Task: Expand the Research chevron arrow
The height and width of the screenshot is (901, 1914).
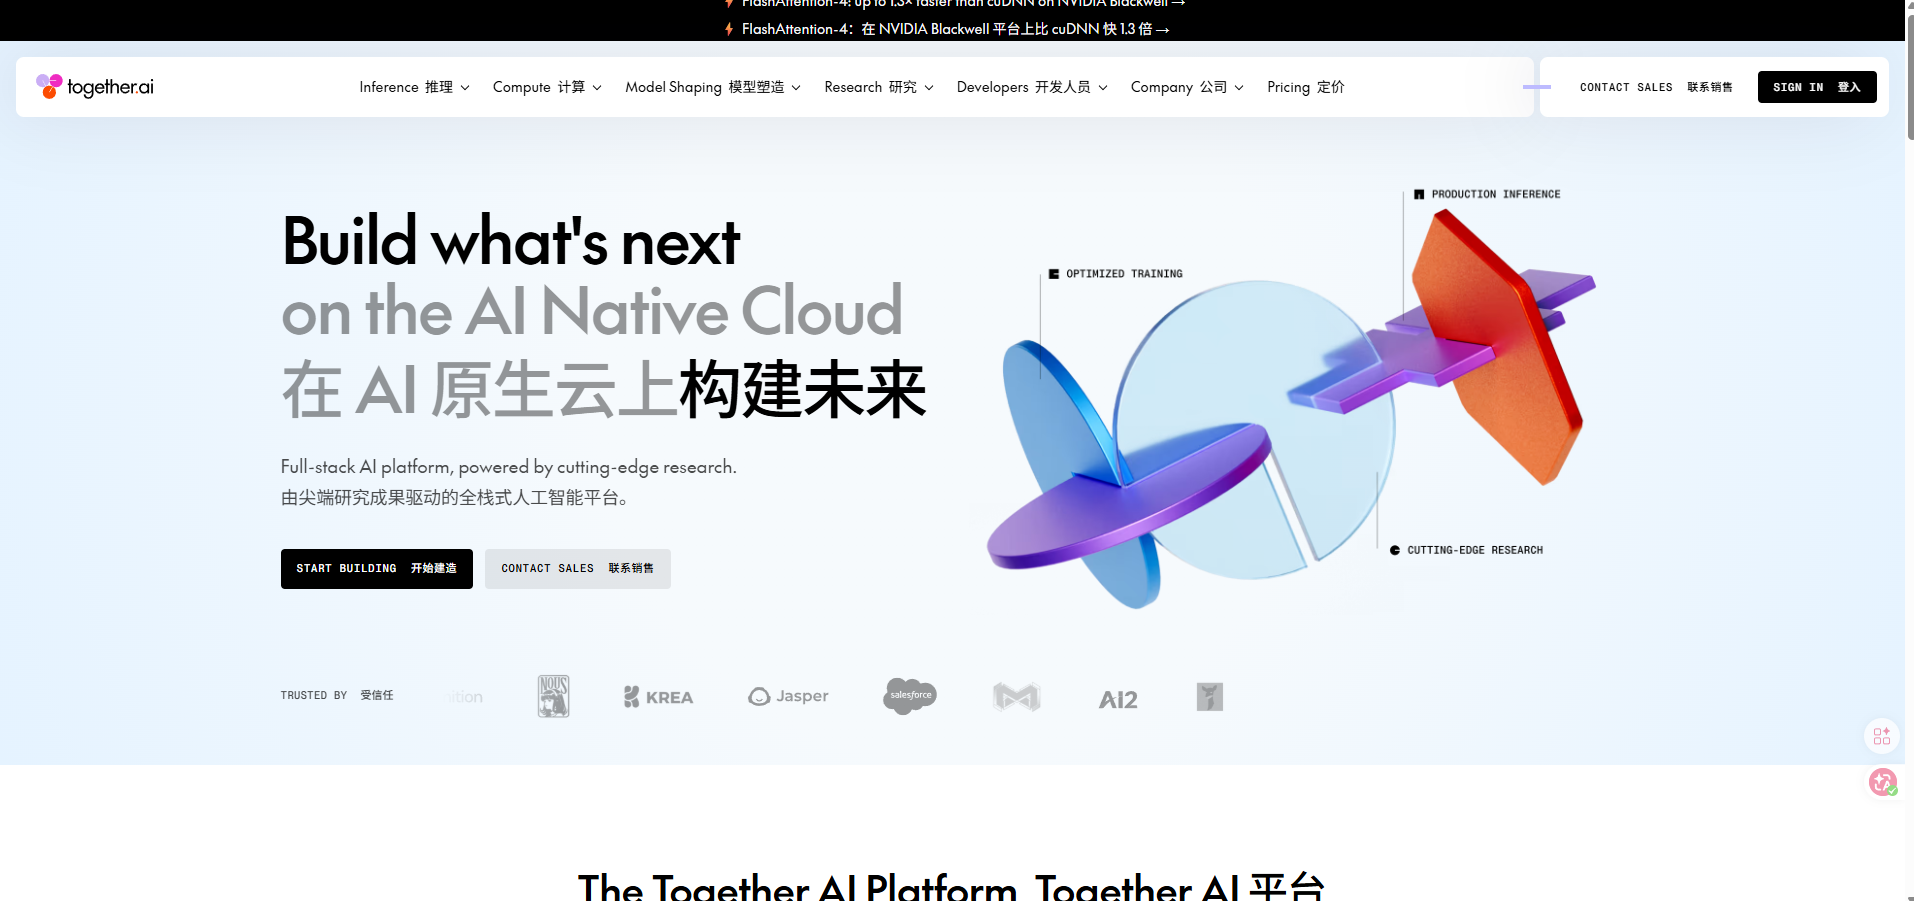Action: click(929, 88)
